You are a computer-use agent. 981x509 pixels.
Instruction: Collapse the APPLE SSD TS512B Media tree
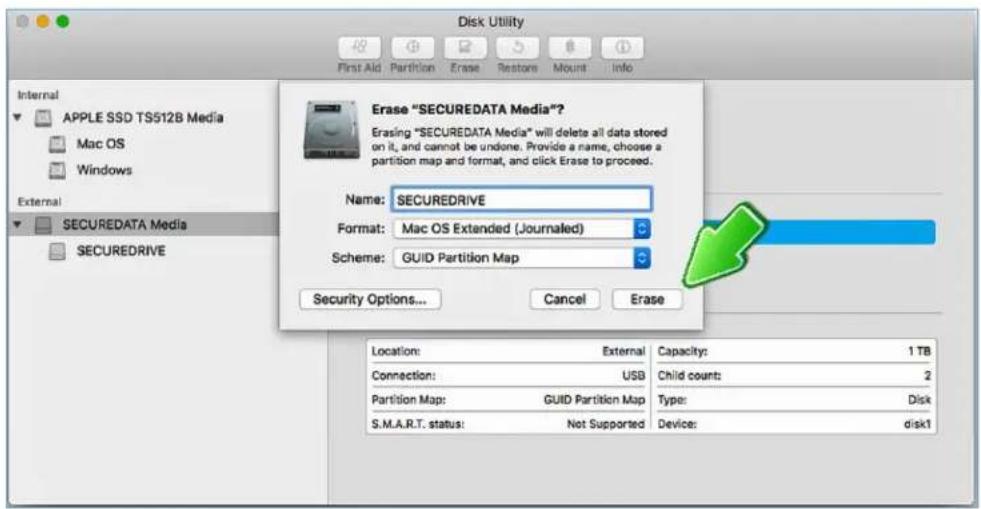click(18, 118)
